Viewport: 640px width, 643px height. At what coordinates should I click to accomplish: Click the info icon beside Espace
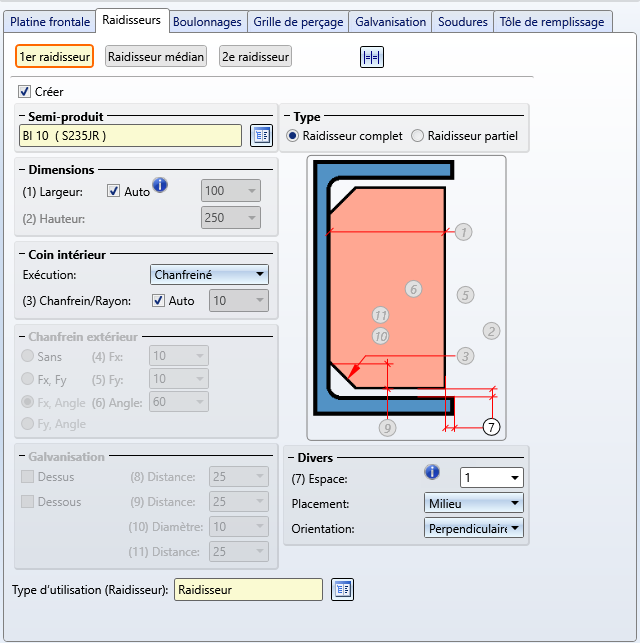tap(432, 472)
